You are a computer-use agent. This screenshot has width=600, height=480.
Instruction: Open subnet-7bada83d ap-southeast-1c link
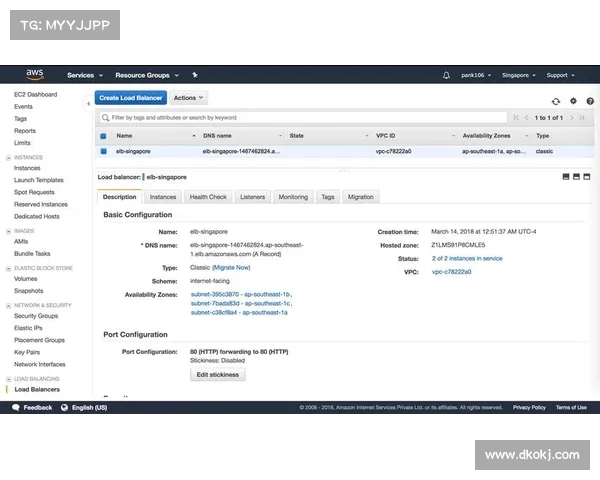241,304
